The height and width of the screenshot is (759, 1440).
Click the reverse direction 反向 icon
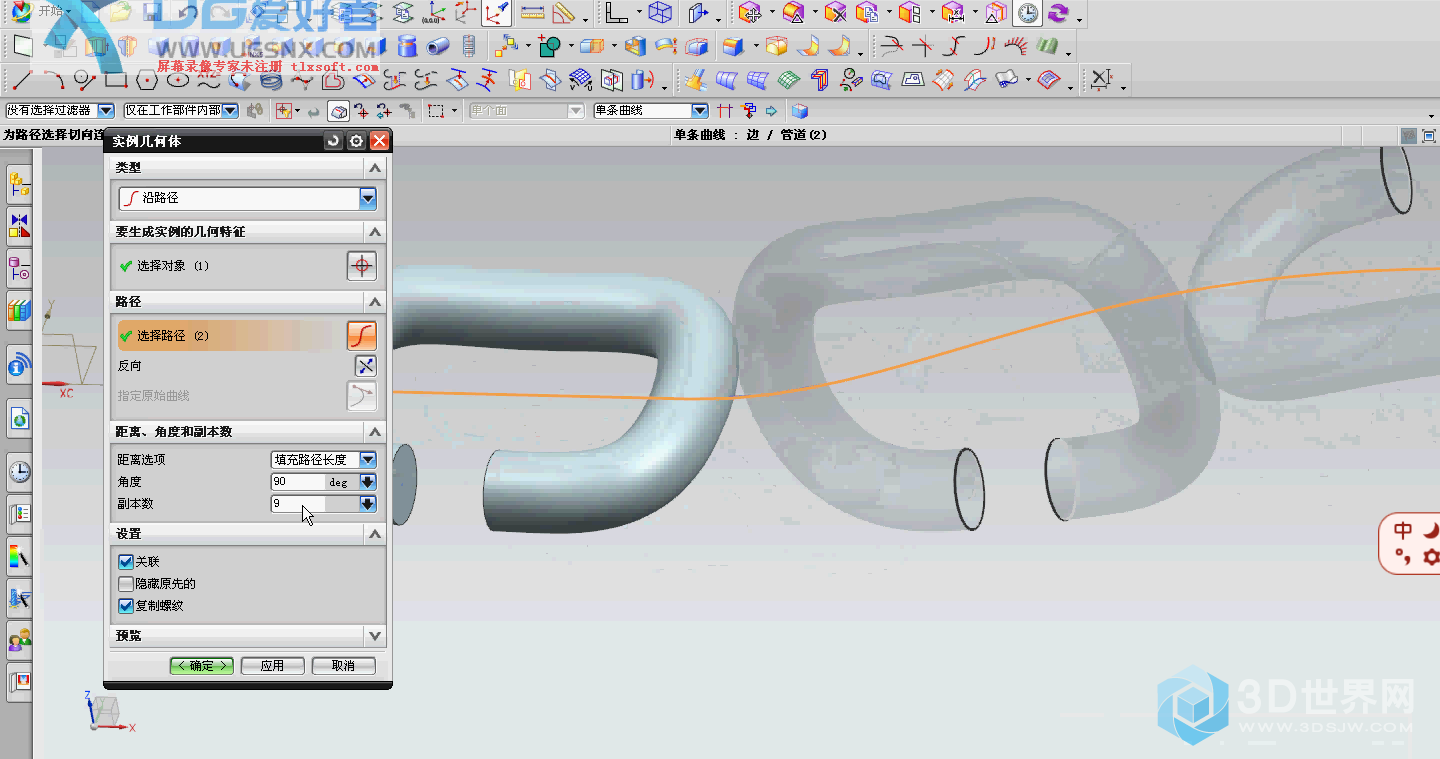pos(366,366)
